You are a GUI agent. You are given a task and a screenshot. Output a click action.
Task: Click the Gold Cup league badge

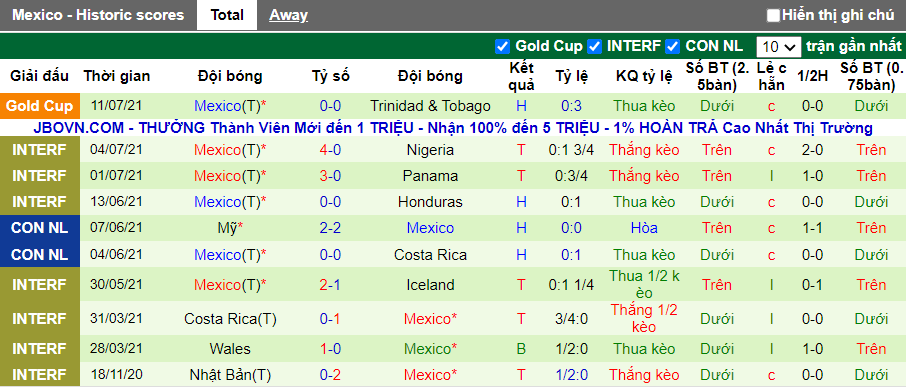[x=39, y=106]
